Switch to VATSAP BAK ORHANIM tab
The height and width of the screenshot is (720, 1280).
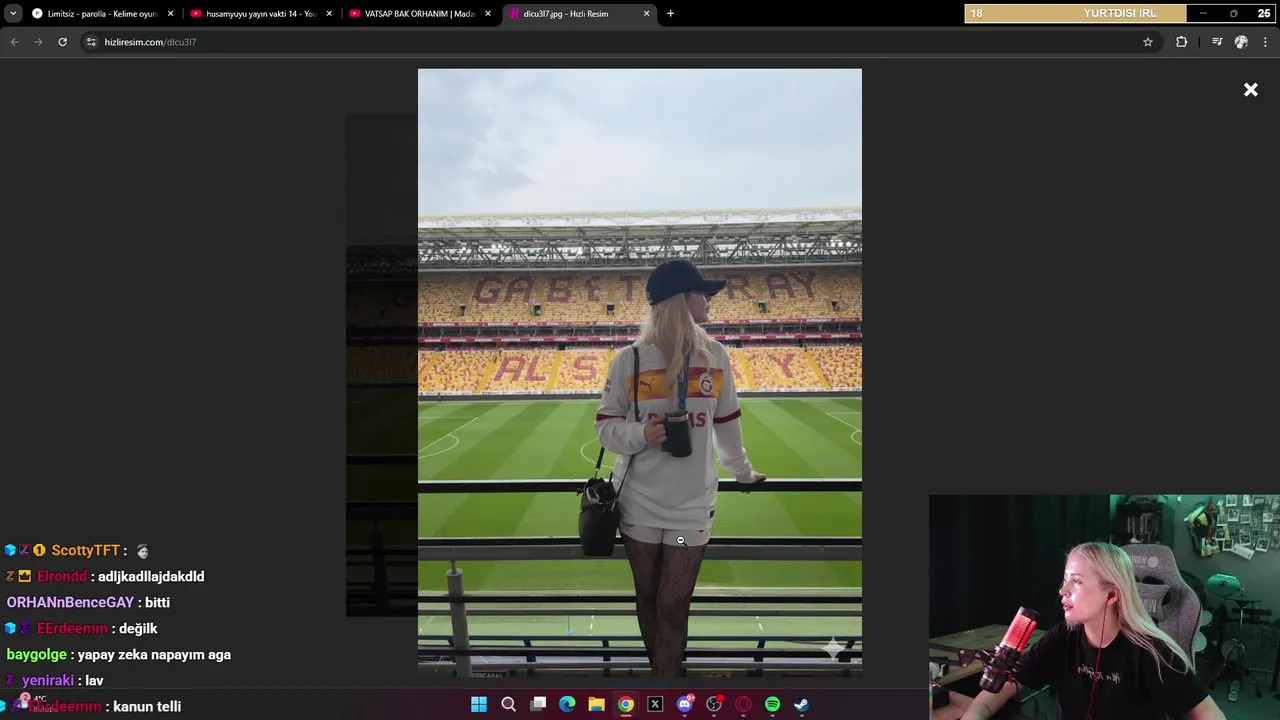coord(420,14)
